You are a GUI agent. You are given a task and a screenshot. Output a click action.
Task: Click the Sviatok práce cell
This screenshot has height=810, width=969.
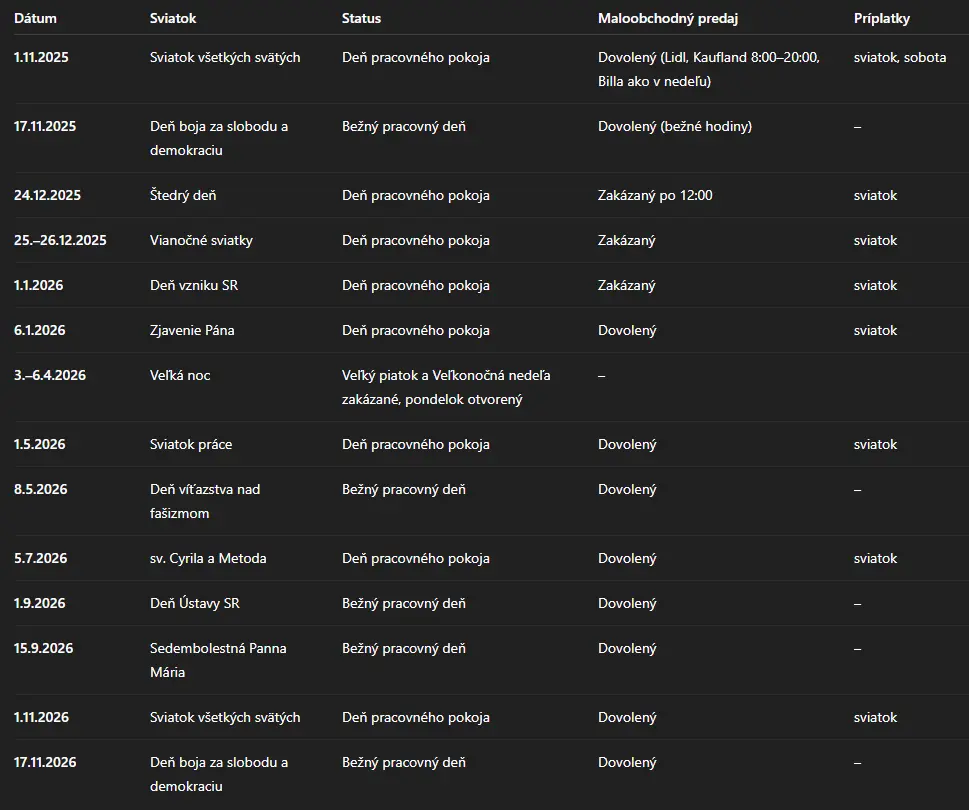tap(191, 444)
